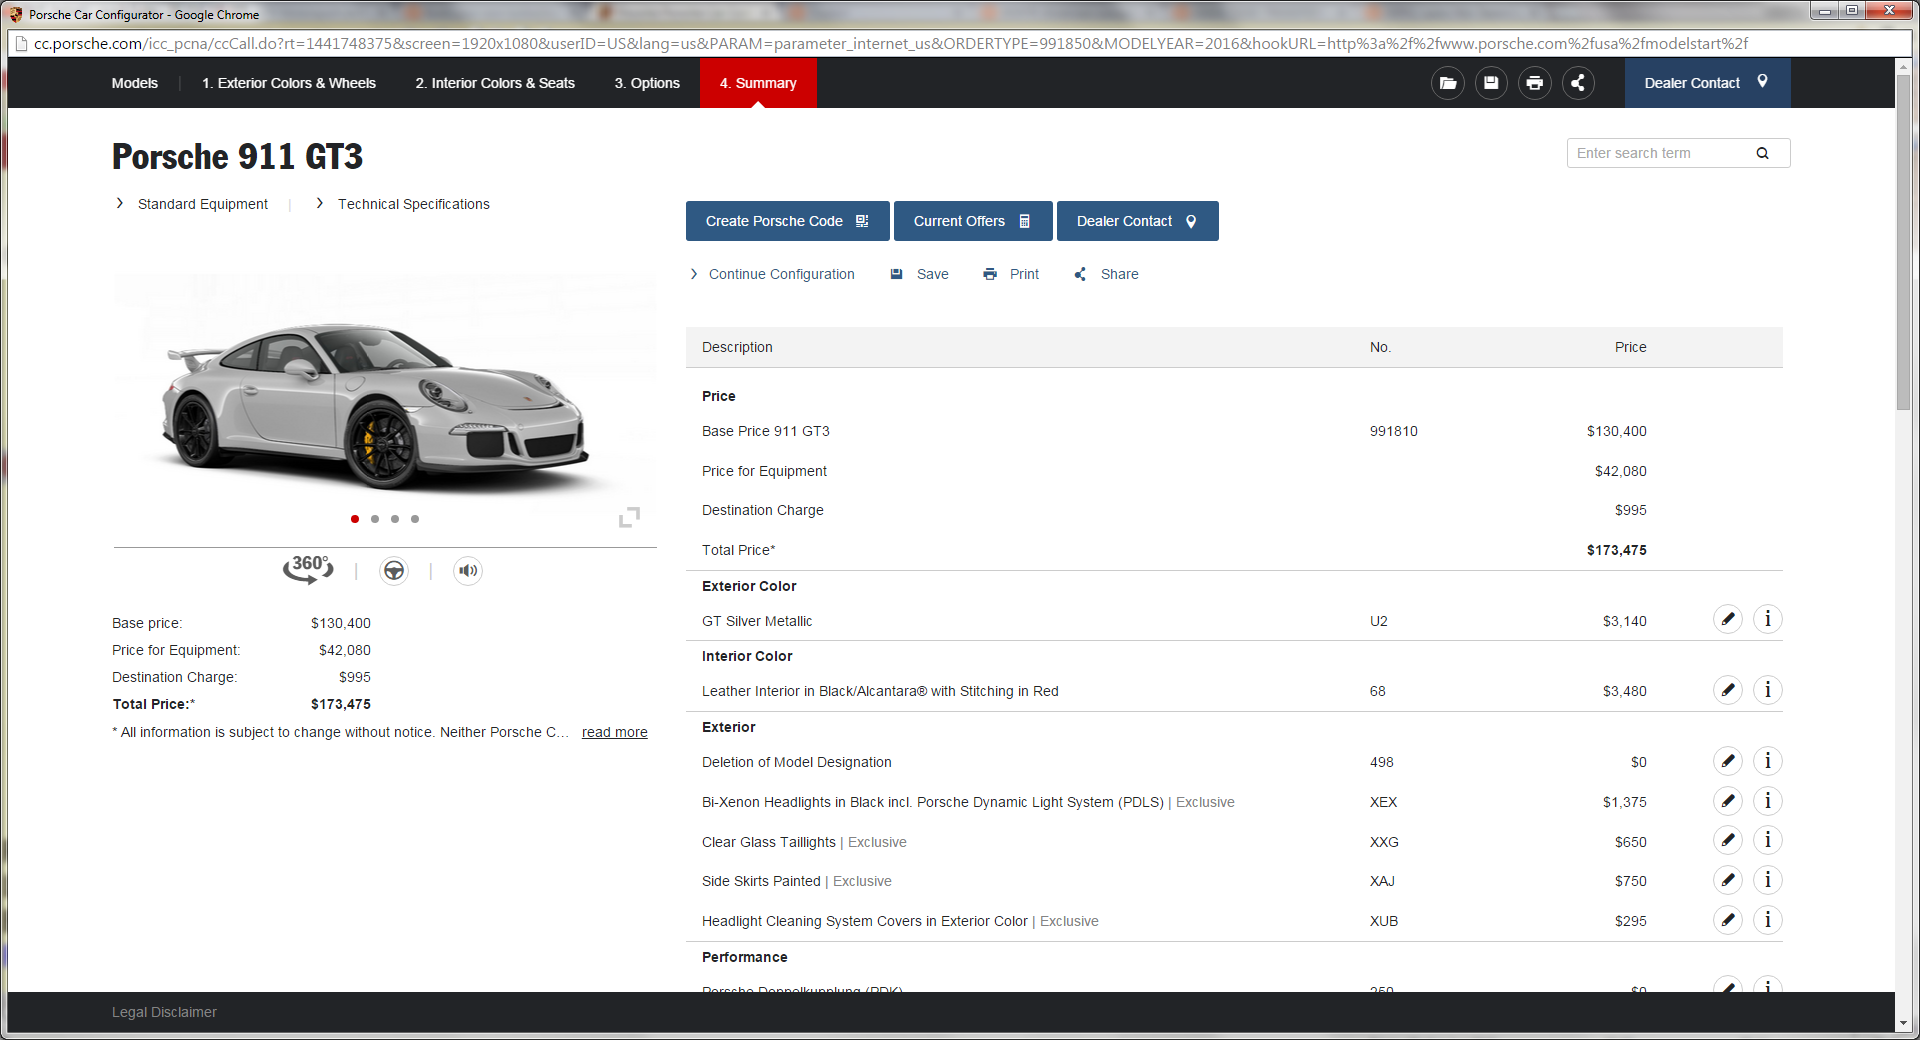Viewport: 1920px width, 1040px height.
Task: Click Print link below buttons
Action: click(1011, 274)
